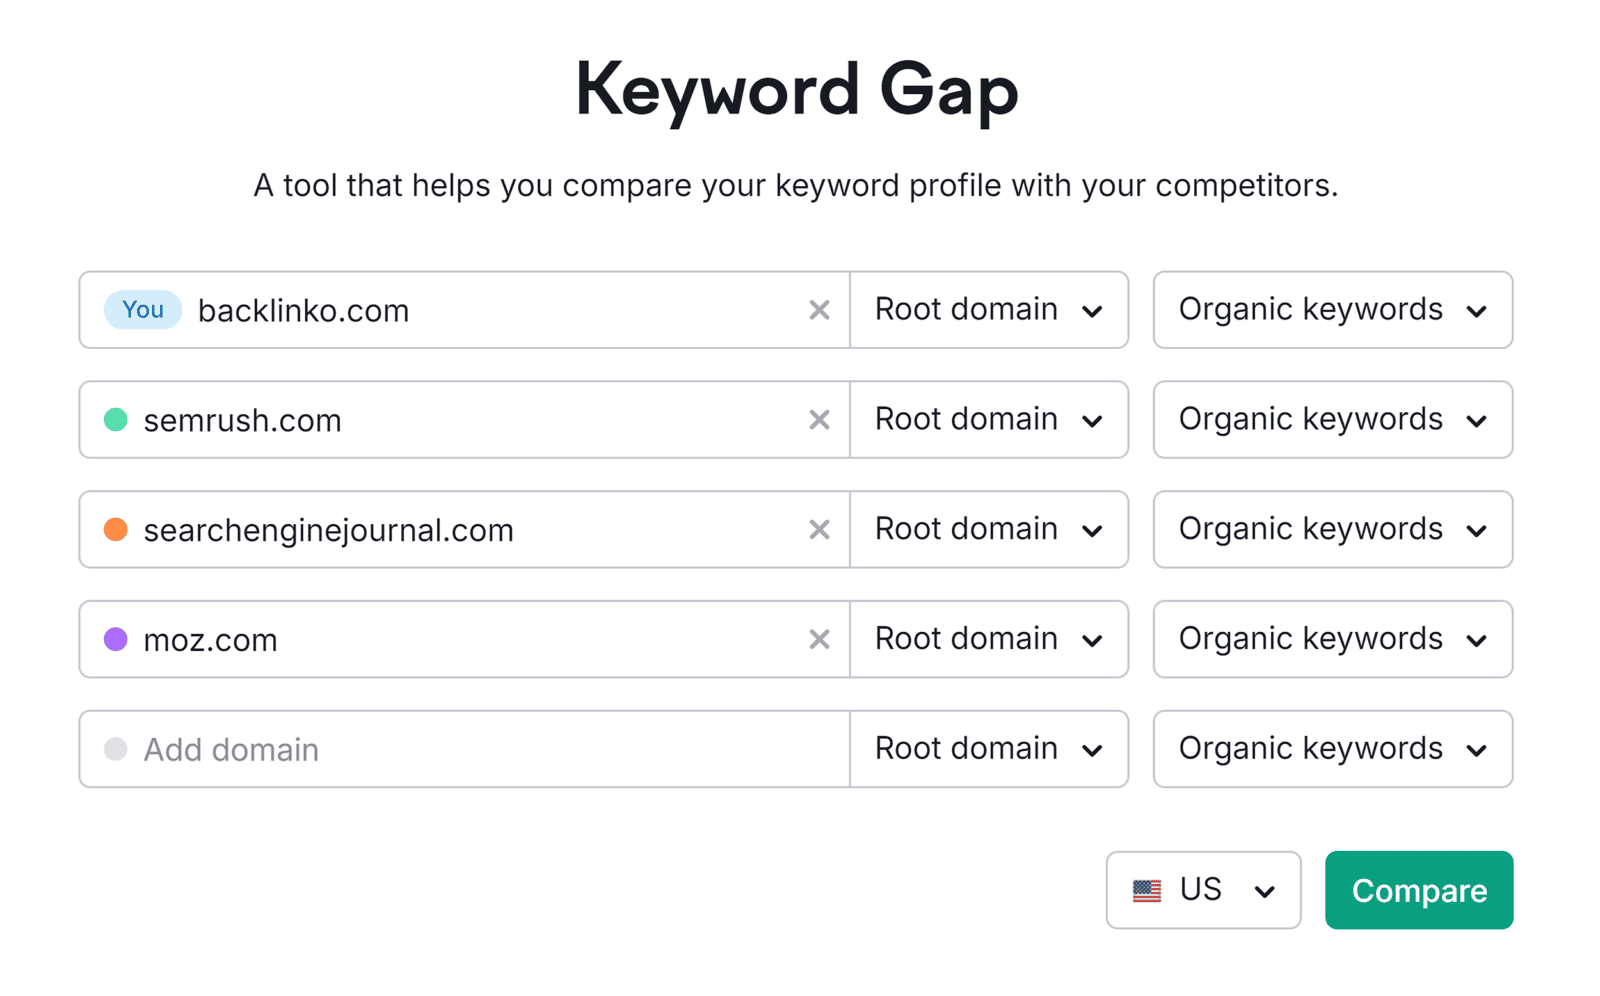Click the green dot beside semrush.com
Screen dimensions: 1600x996
115,420
